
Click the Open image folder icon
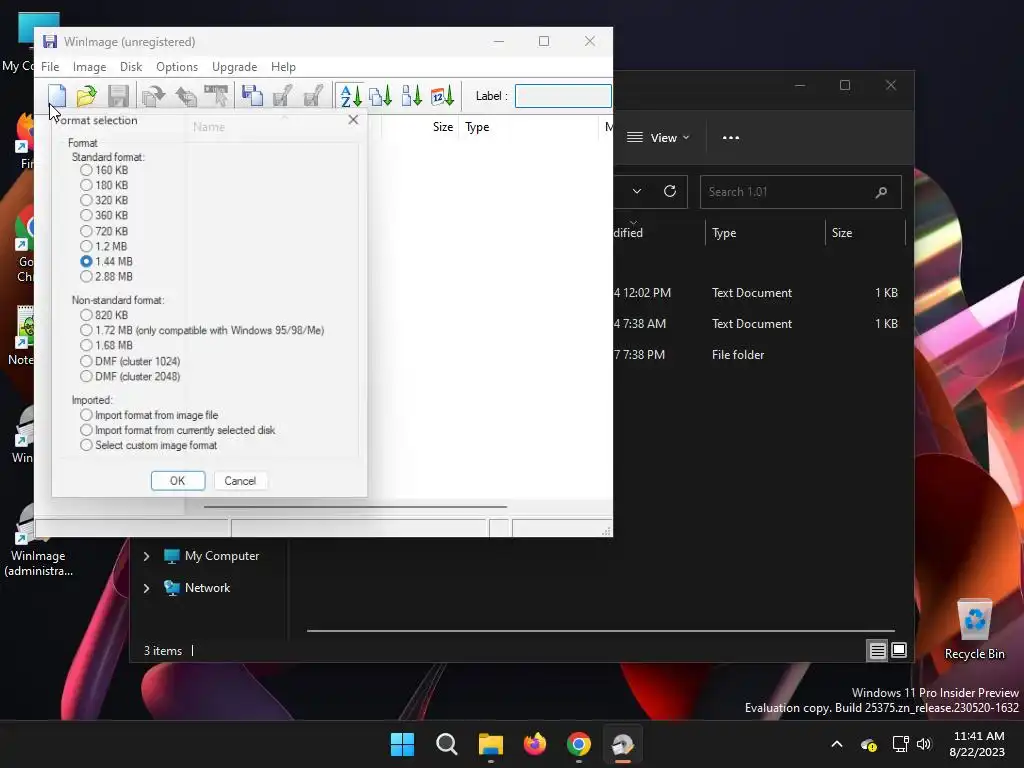click(x=86, y=96)
